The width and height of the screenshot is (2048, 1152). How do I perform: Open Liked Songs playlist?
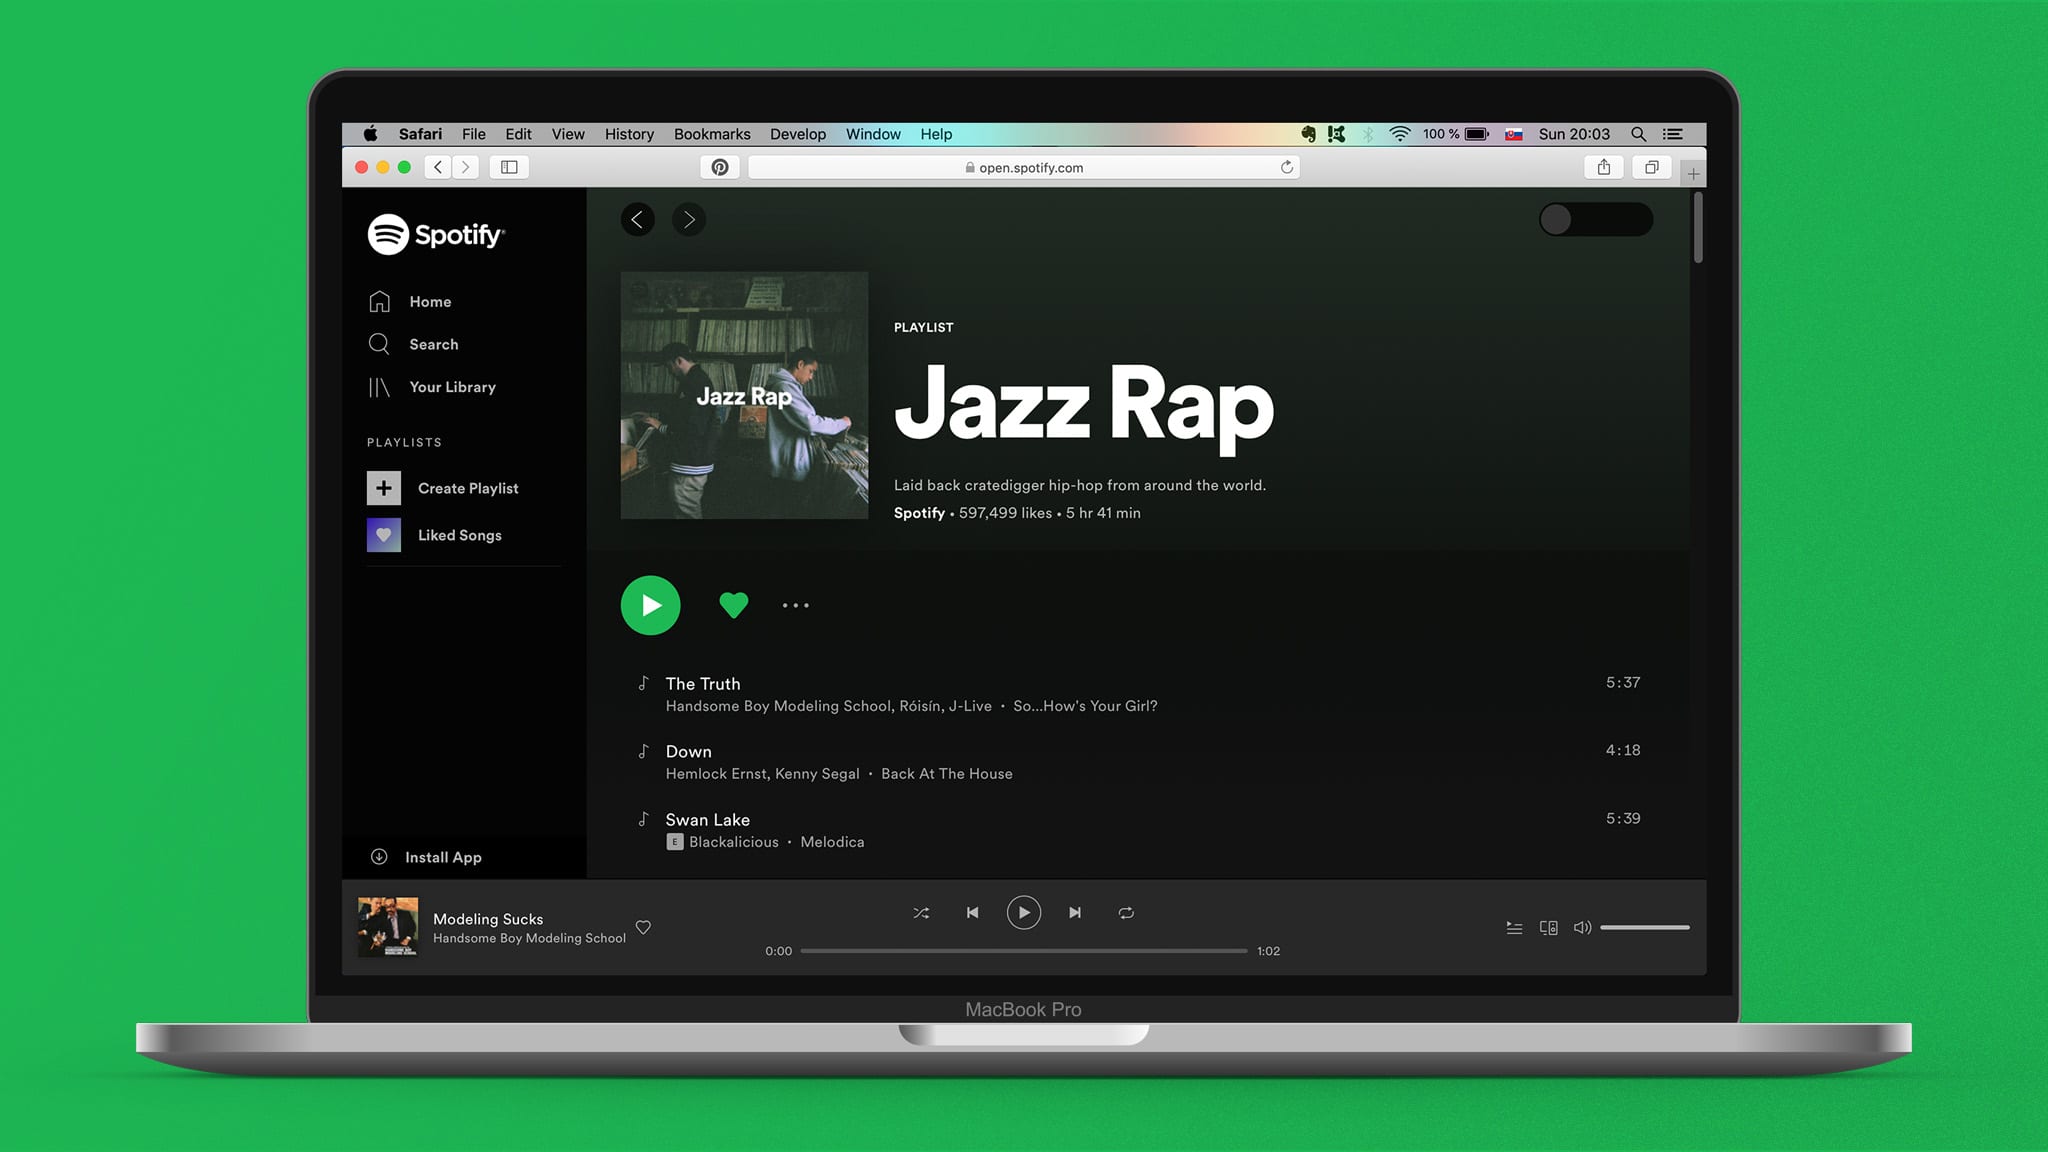click(435, 535)
